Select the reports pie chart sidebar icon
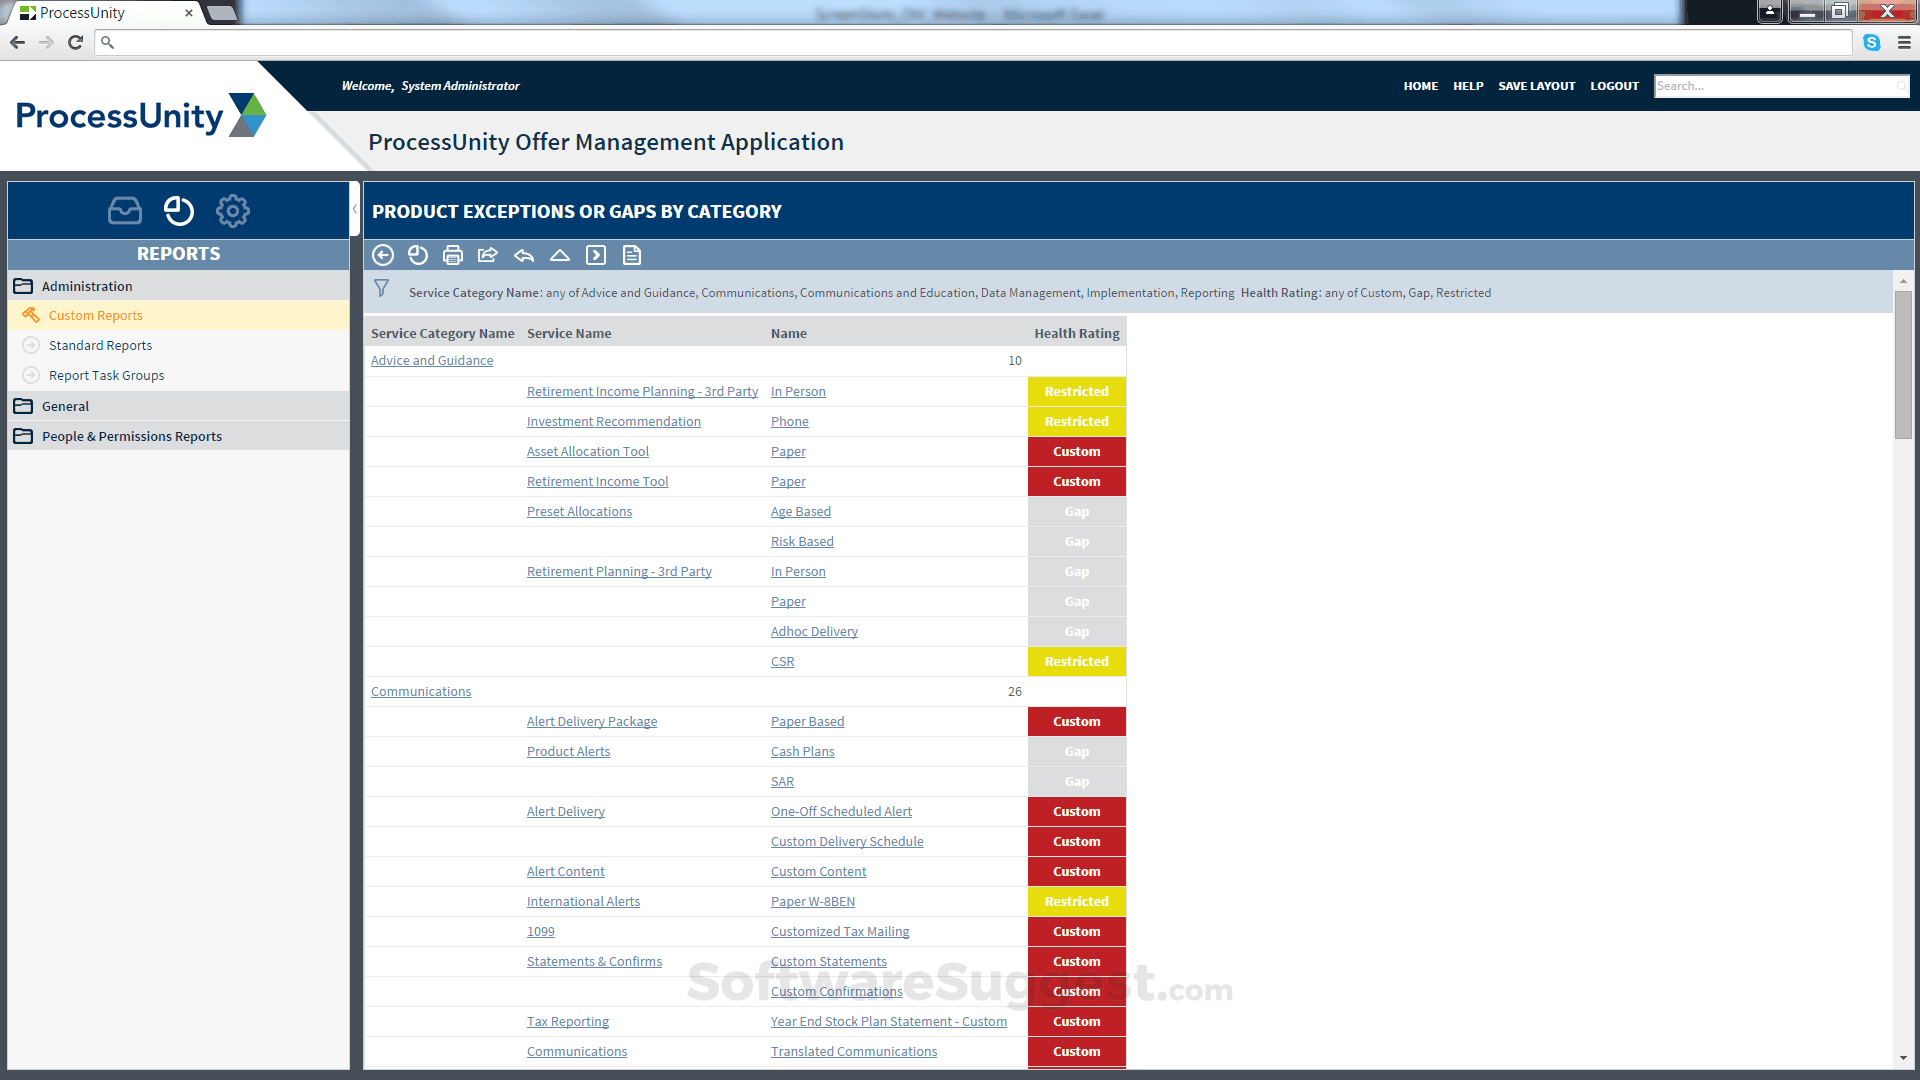Image resolution: width=1920 pixels, height=1080 pixels. pyautogui.click(x=179, y=211)
